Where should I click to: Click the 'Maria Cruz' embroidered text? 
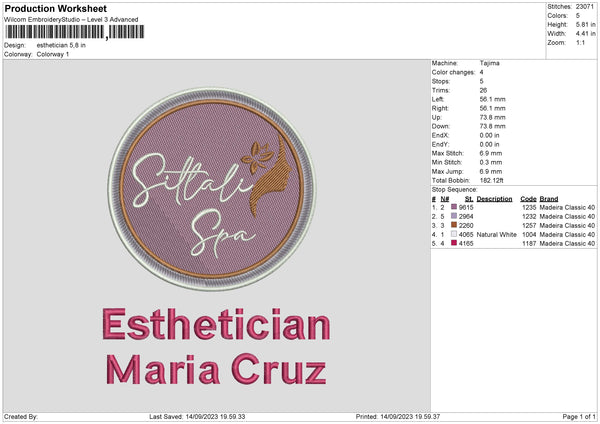pyautogui.click(x=216, y=369)
